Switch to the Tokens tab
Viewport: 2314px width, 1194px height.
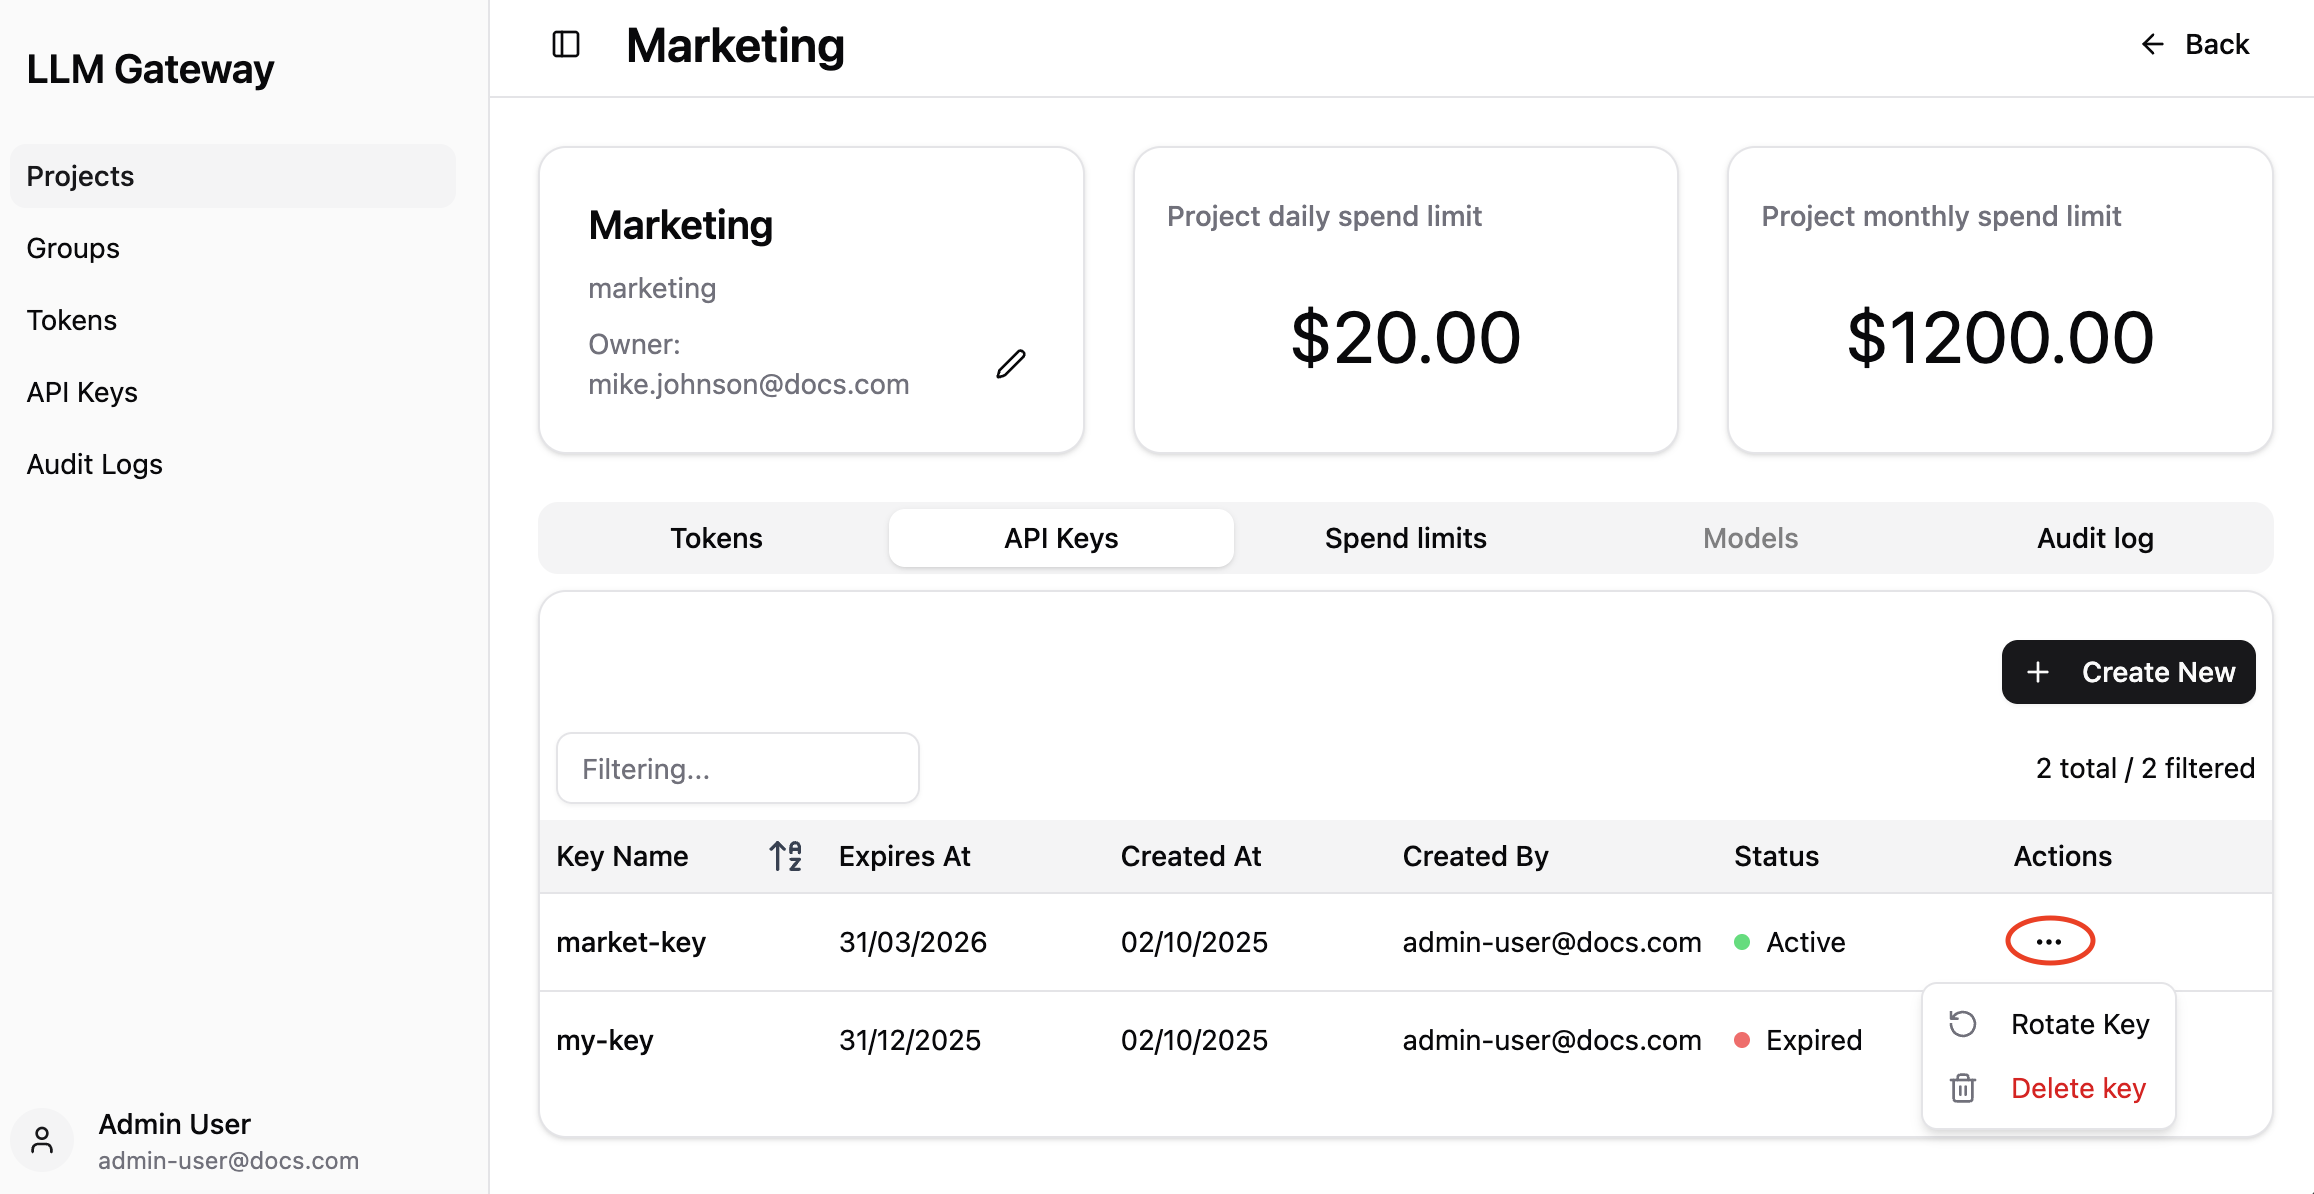(716, 538)
